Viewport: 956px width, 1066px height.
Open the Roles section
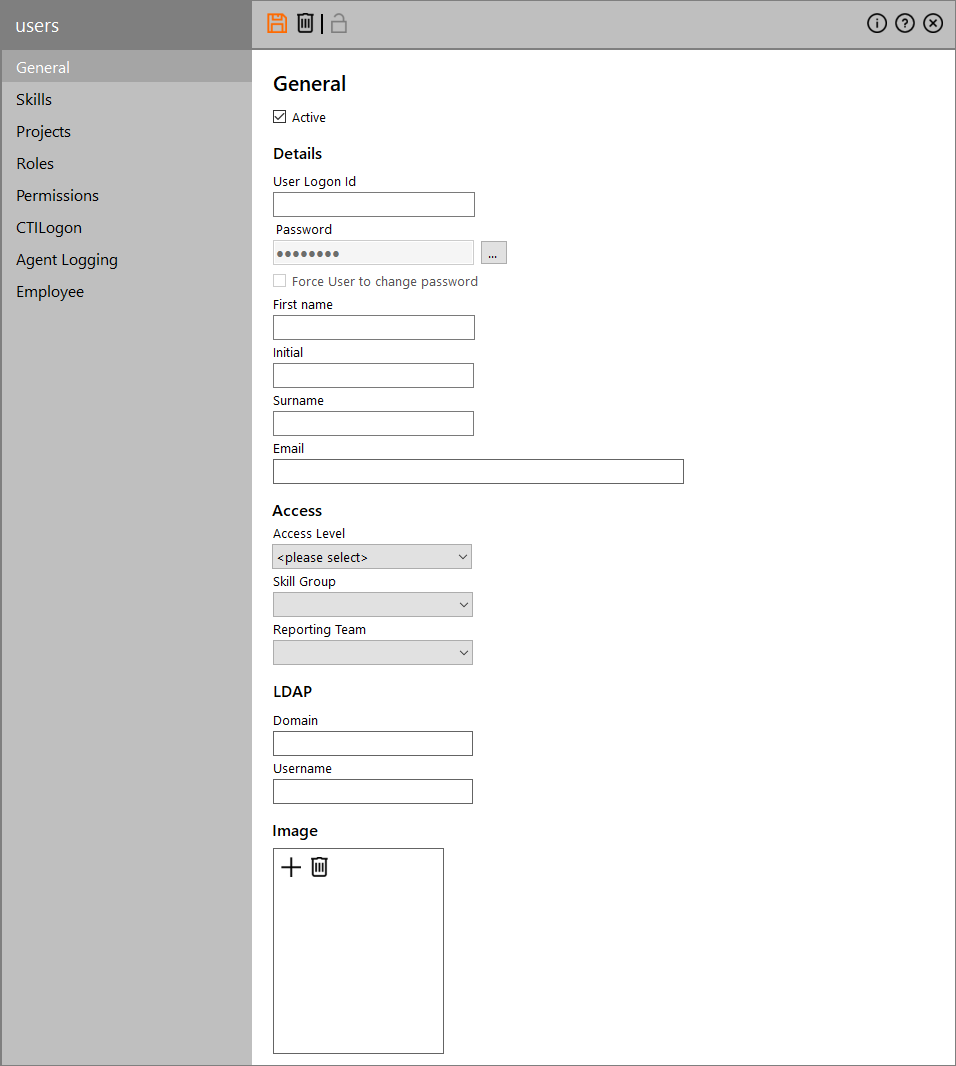126,163
